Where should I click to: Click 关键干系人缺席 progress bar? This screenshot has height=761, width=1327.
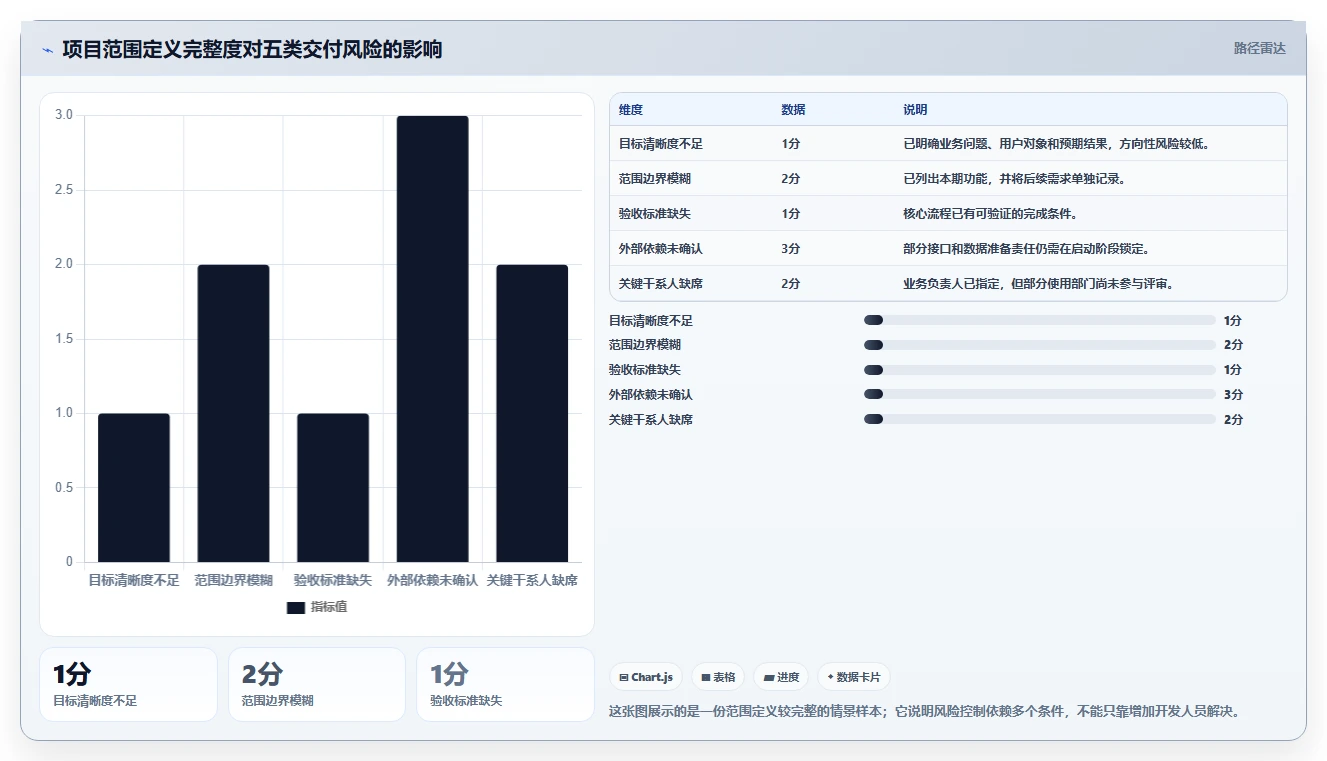coord(1040,420)
